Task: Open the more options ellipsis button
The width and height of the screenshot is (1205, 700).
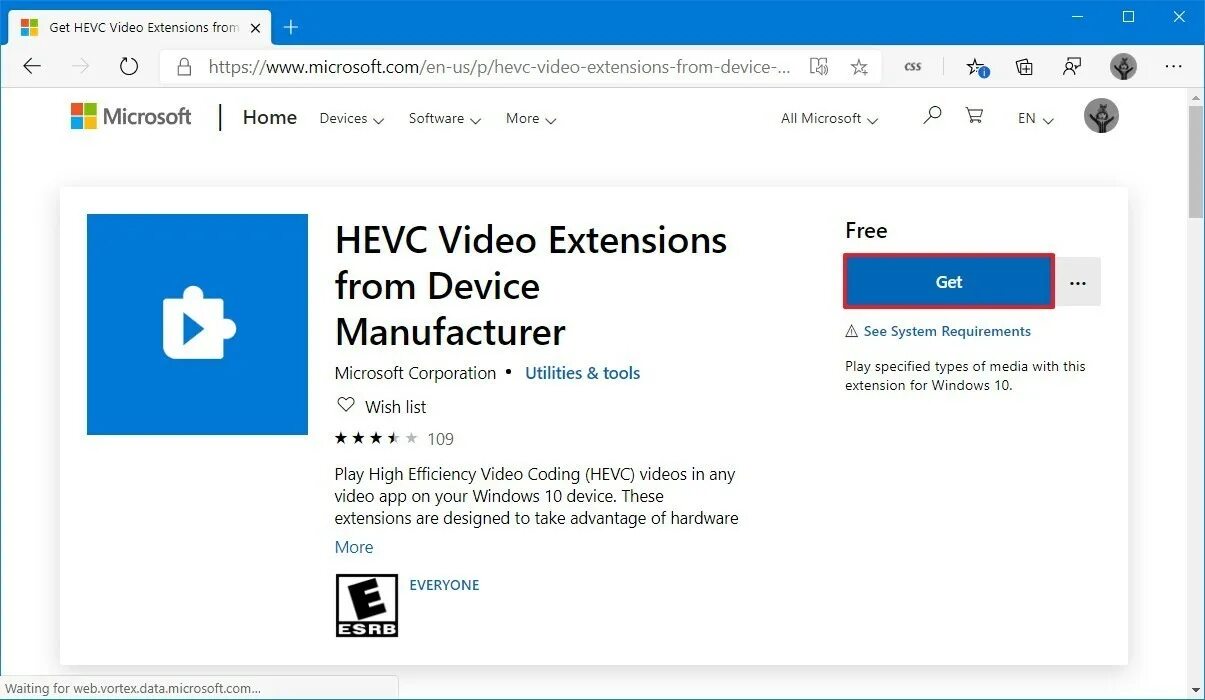Action: [1078, 282]
